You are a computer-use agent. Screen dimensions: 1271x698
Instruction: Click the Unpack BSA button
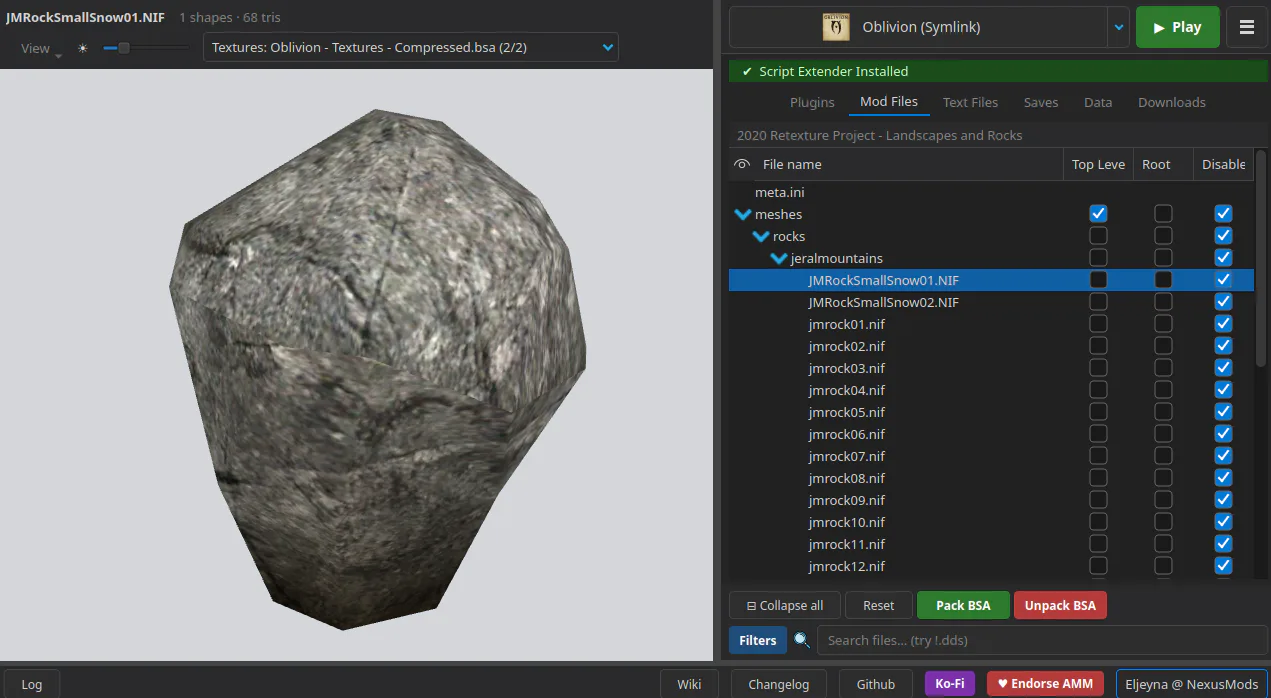[x=1060, y=605]
